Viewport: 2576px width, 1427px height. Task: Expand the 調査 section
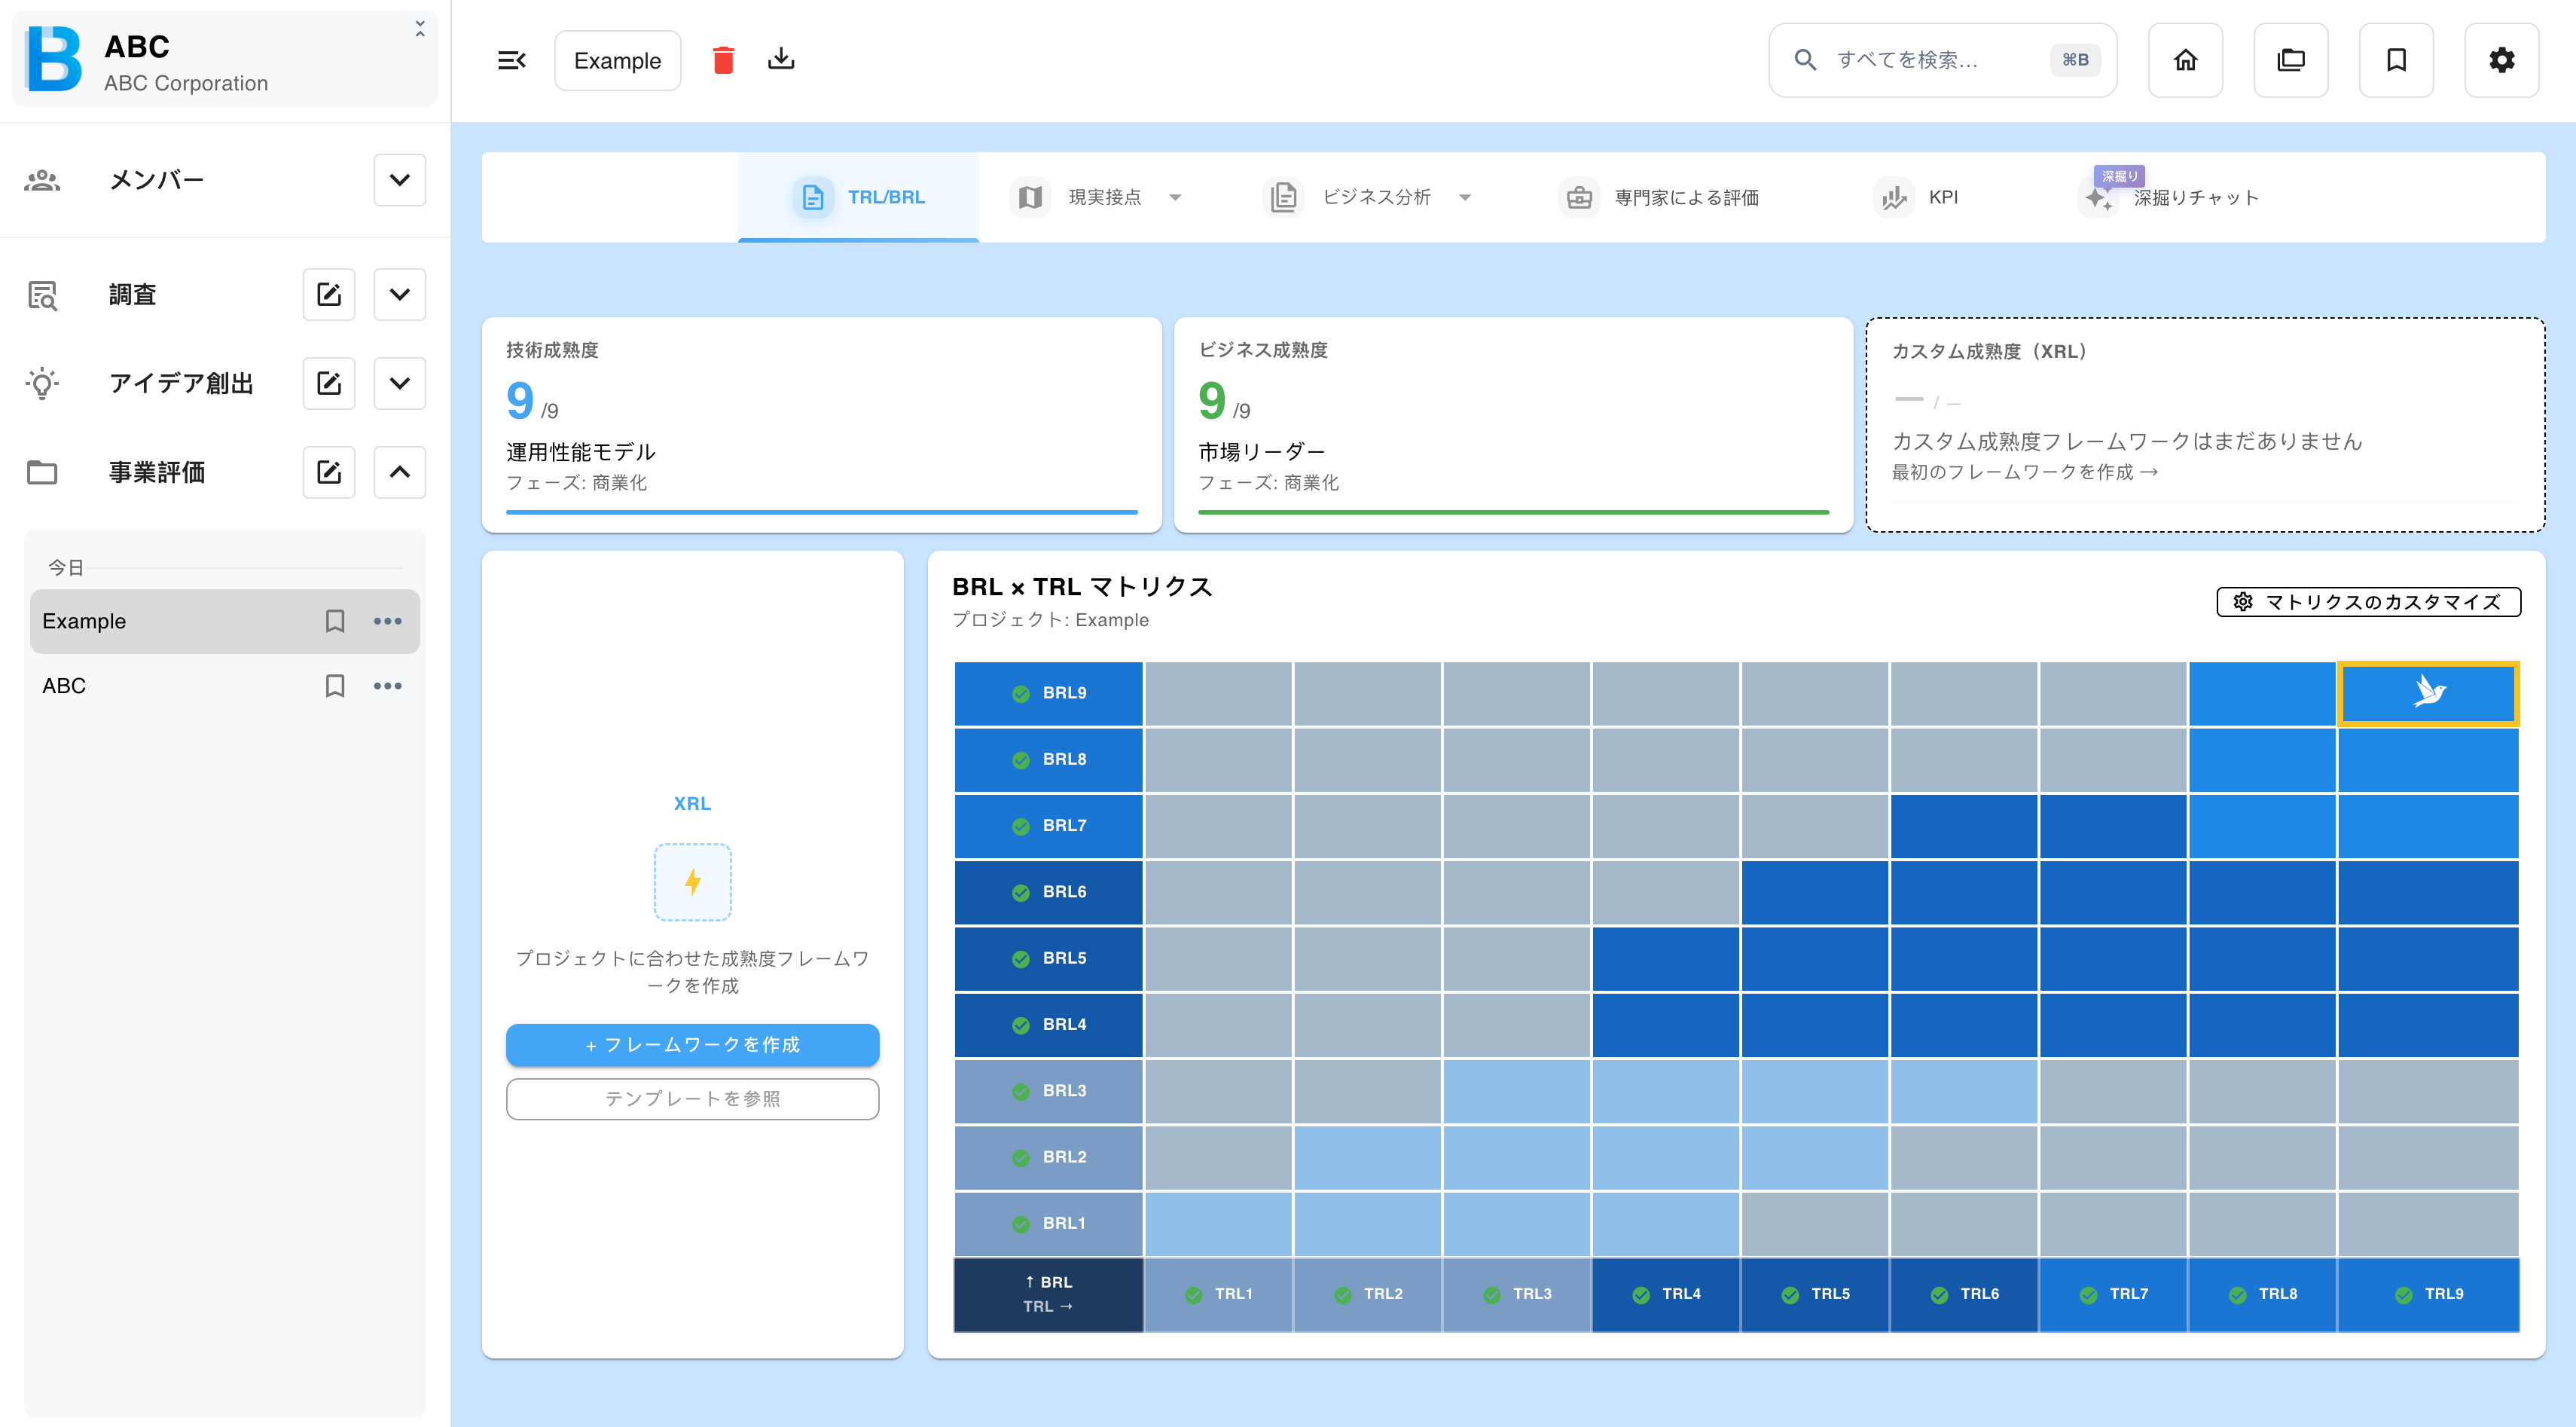click(x=399, y=294)
